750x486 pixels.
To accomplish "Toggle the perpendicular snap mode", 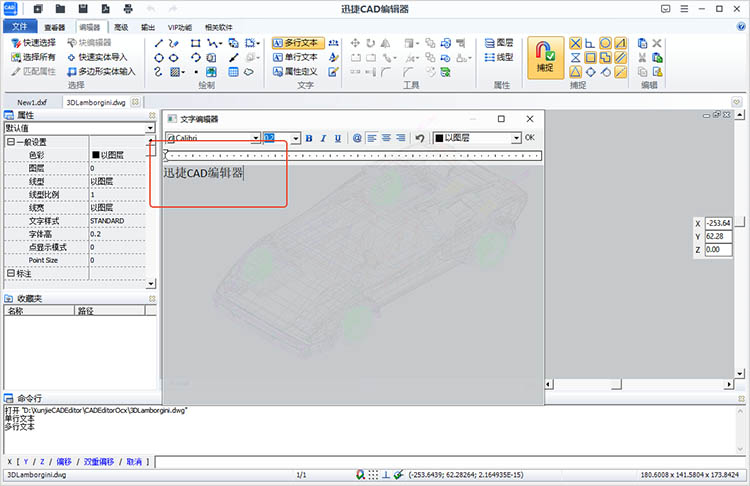I will pyautogui.click(x=590, y=44).
